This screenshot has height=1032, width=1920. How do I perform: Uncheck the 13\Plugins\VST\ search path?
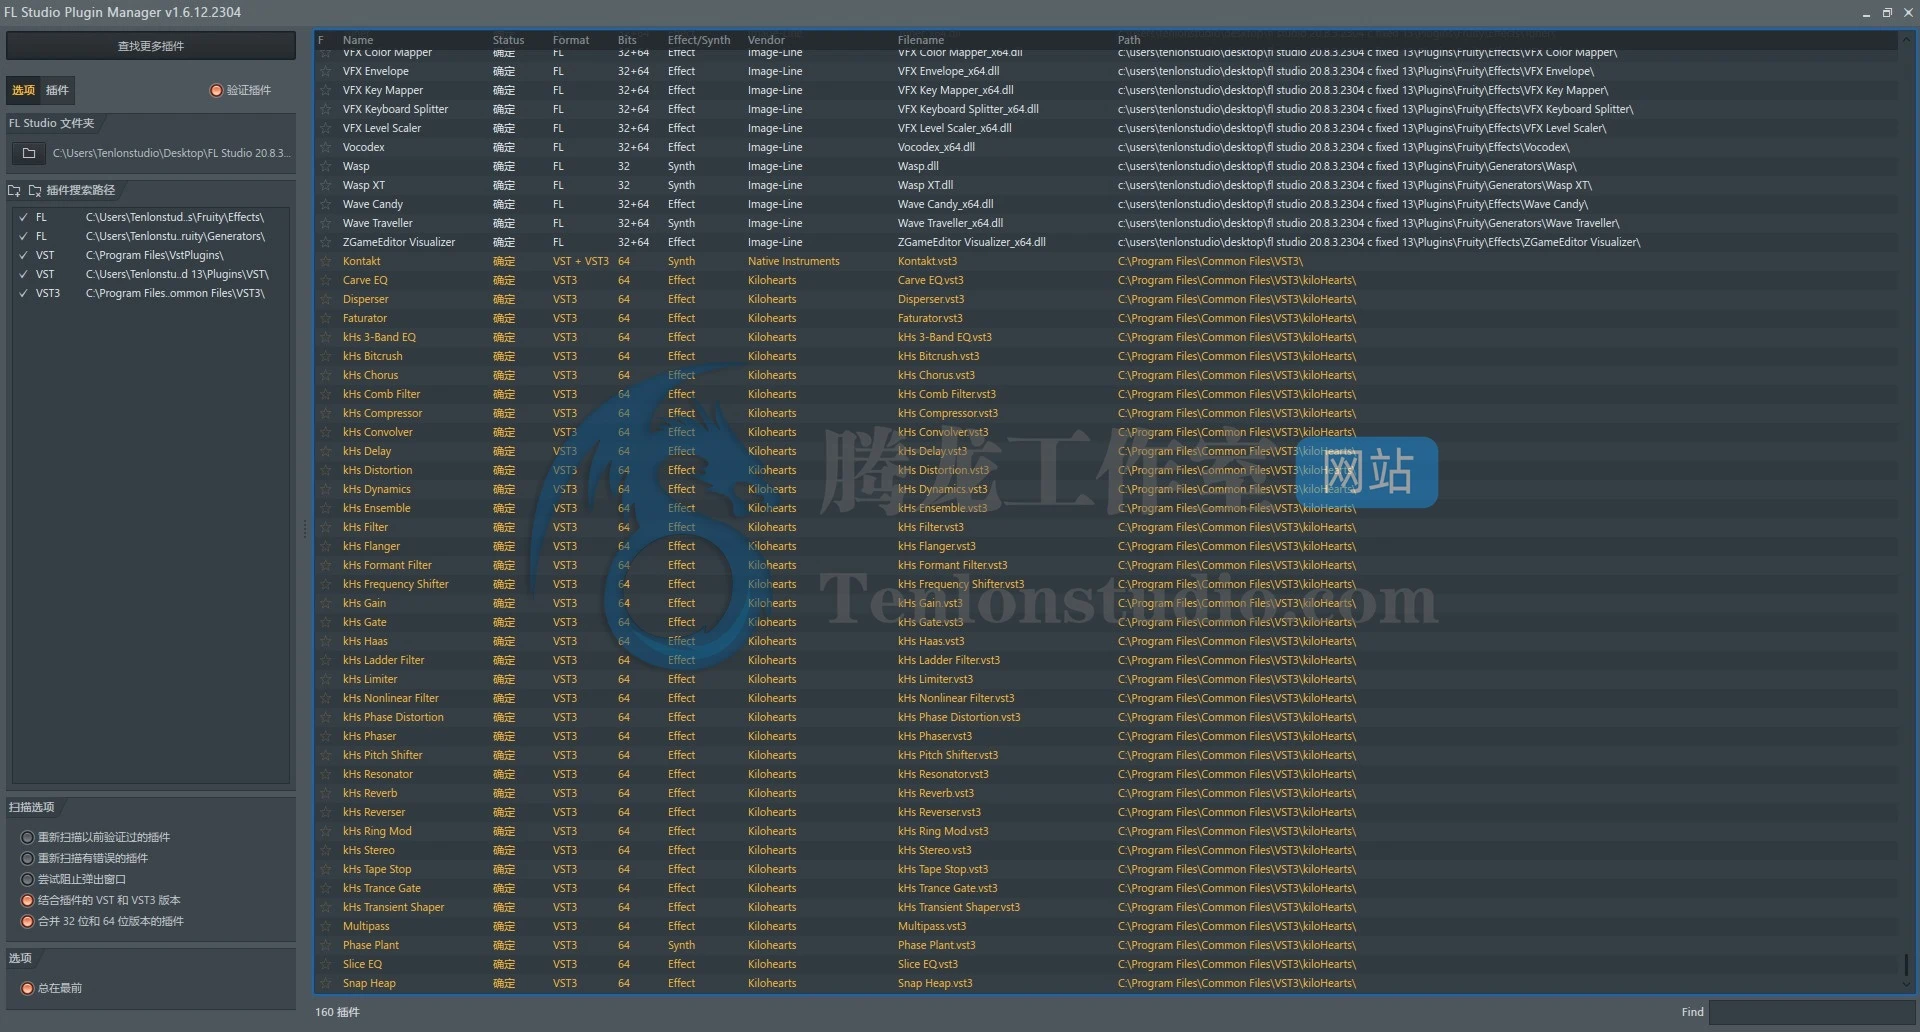tap(23, 274)
